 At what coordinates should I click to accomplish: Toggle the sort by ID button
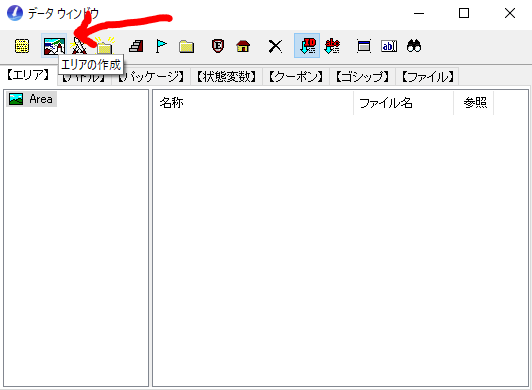[307, 45]
